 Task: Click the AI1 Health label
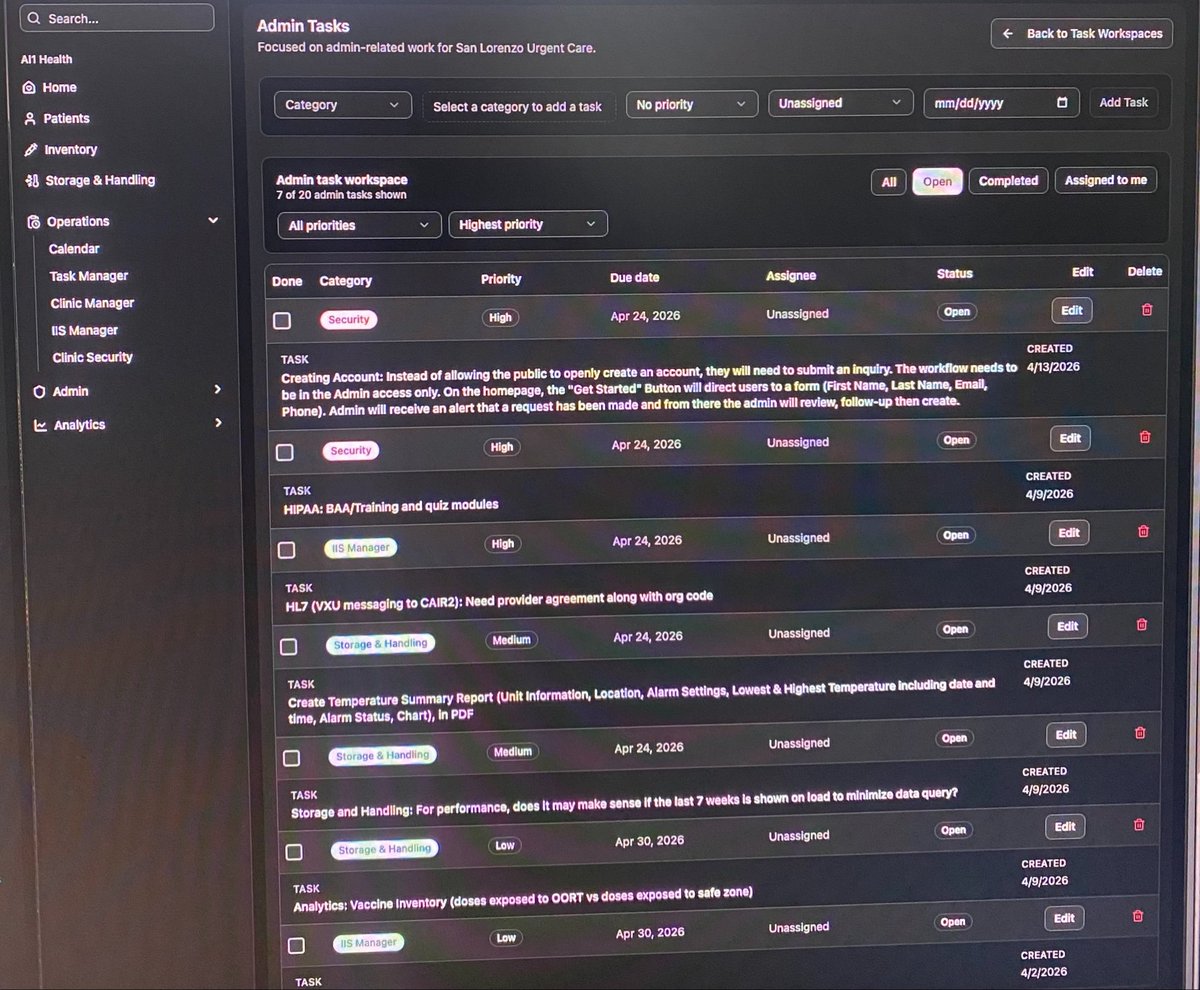[x=46, y=60]
